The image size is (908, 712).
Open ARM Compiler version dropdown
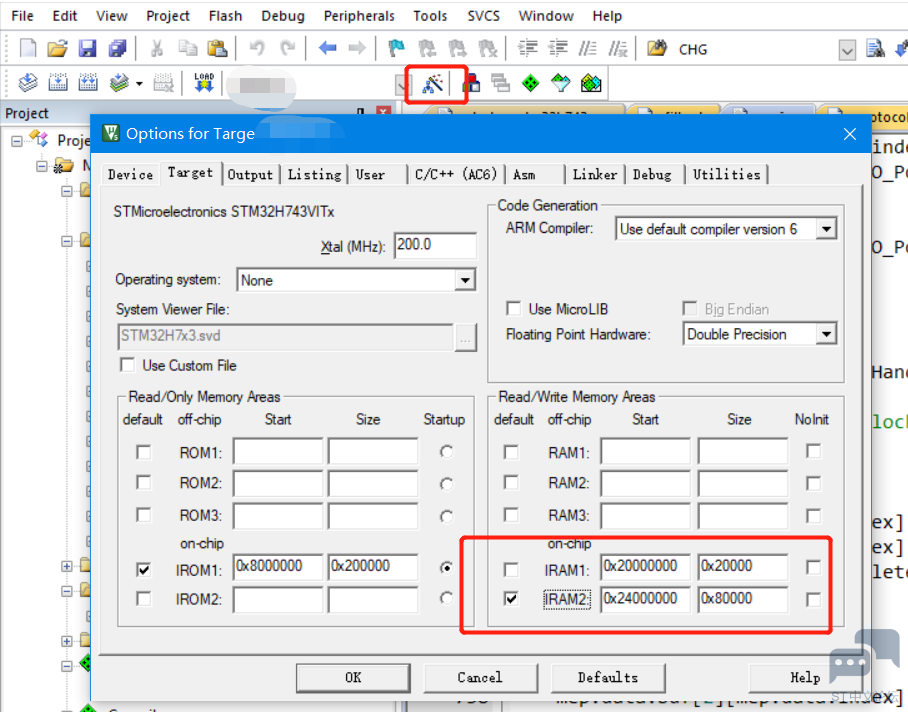[x=826, y=229]
